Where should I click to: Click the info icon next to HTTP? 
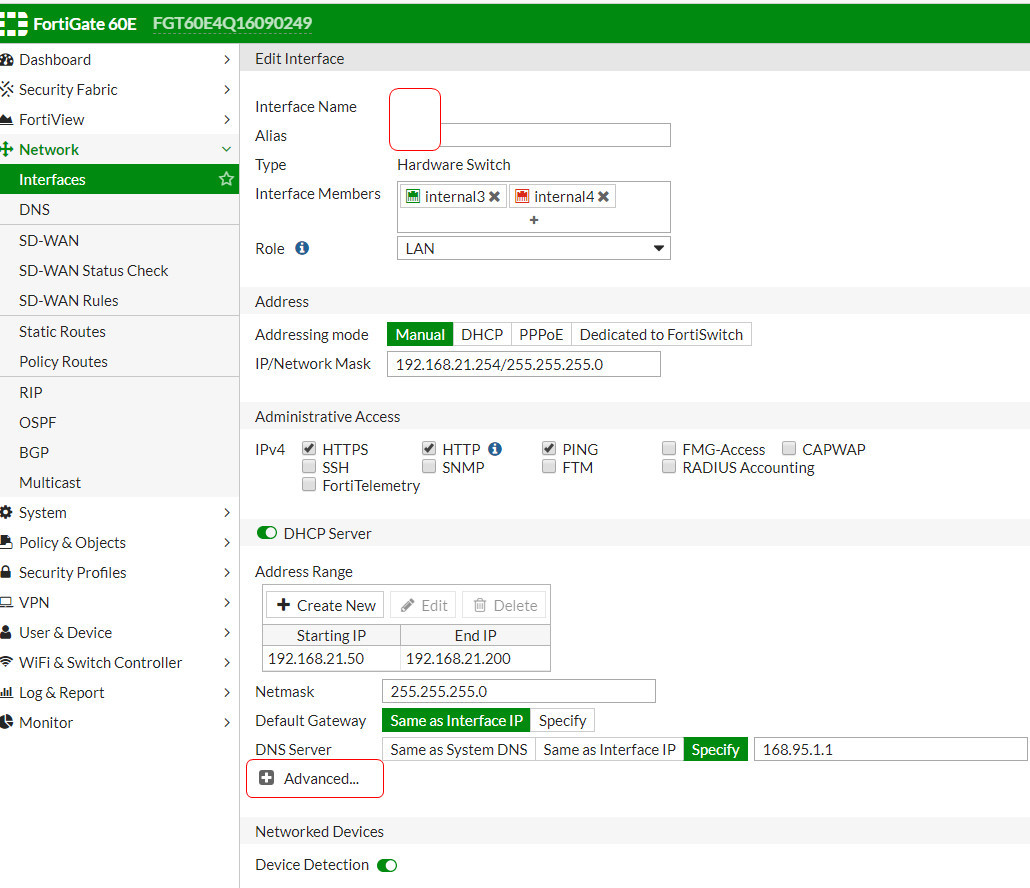point(495,449)
